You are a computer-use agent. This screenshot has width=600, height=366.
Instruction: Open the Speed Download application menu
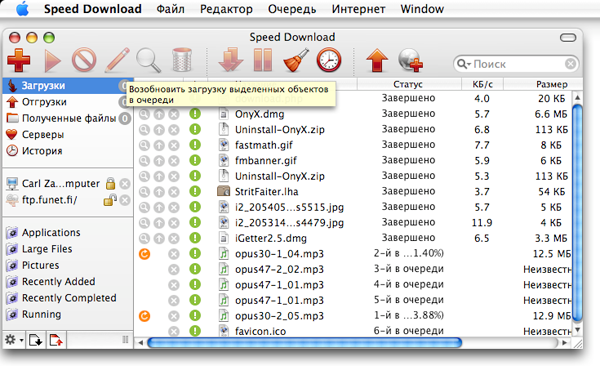click(x=93, y=9)
